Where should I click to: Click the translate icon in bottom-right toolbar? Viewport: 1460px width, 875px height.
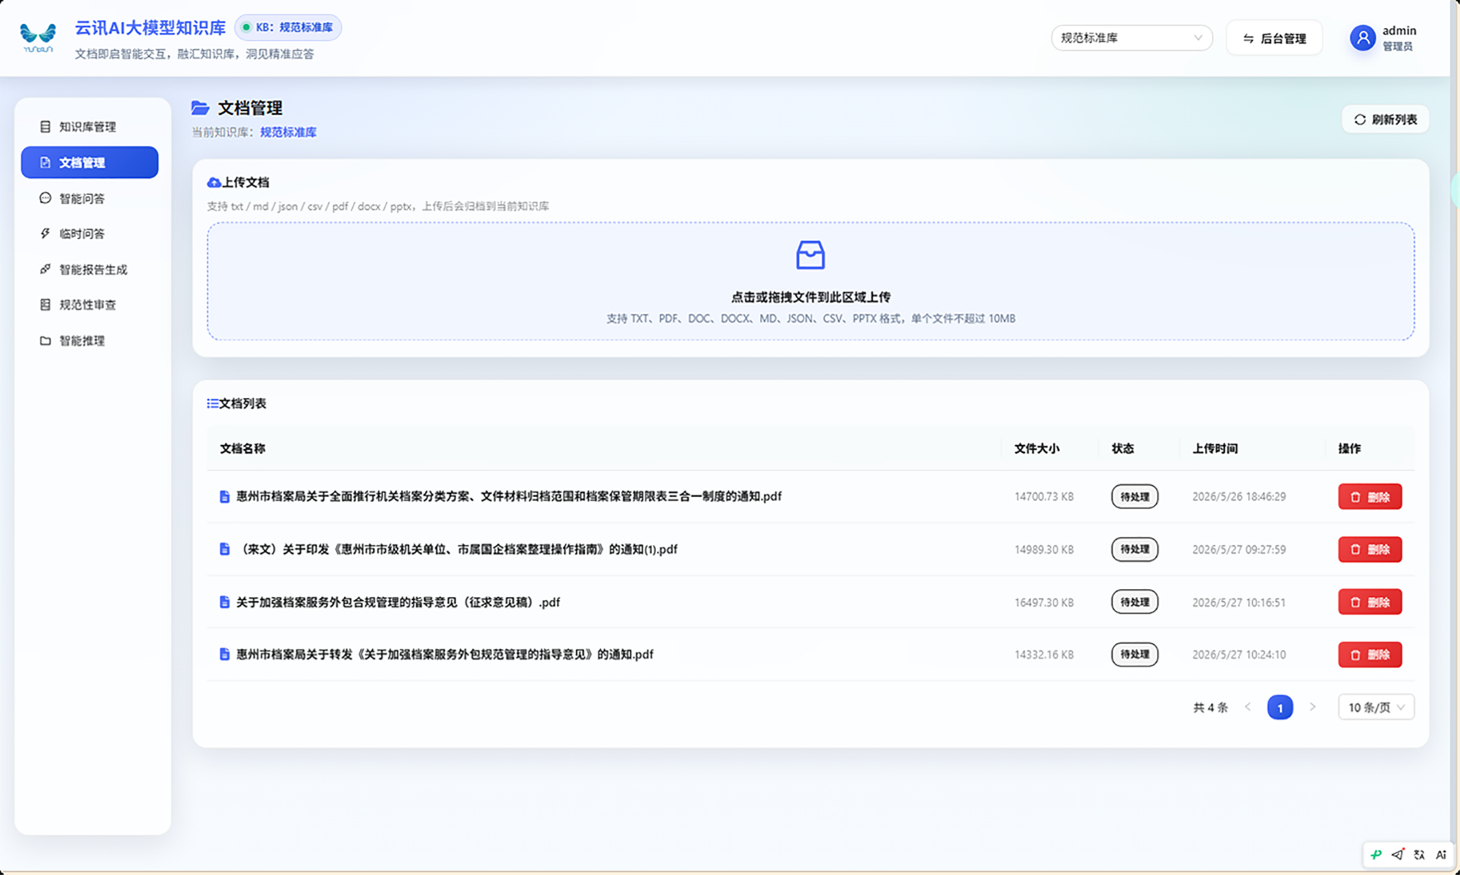tap(1419, 855)
